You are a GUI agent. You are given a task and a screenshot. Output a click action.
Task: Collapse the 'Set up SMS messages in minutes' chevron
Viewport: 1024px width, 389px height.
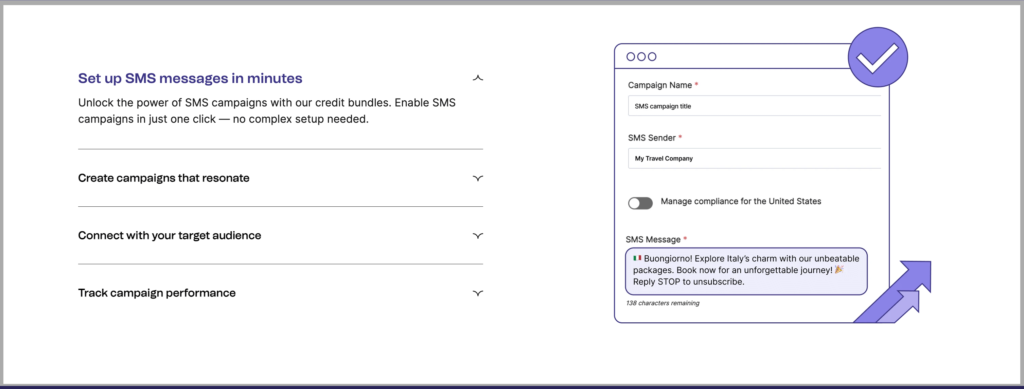(478, 78)
